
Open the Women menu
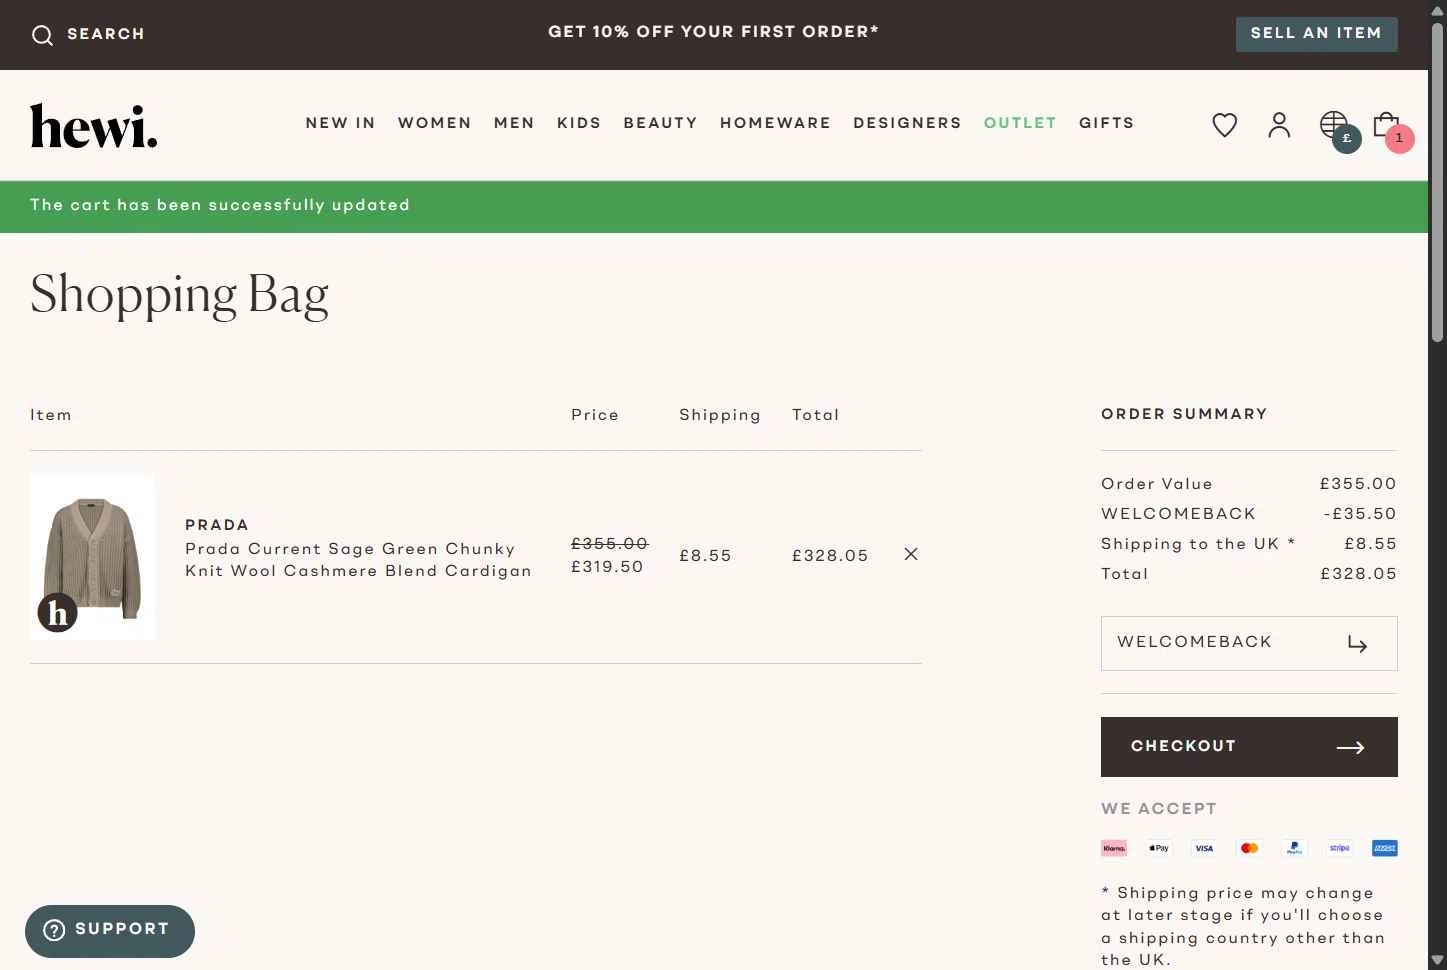[x=435, y=123]
